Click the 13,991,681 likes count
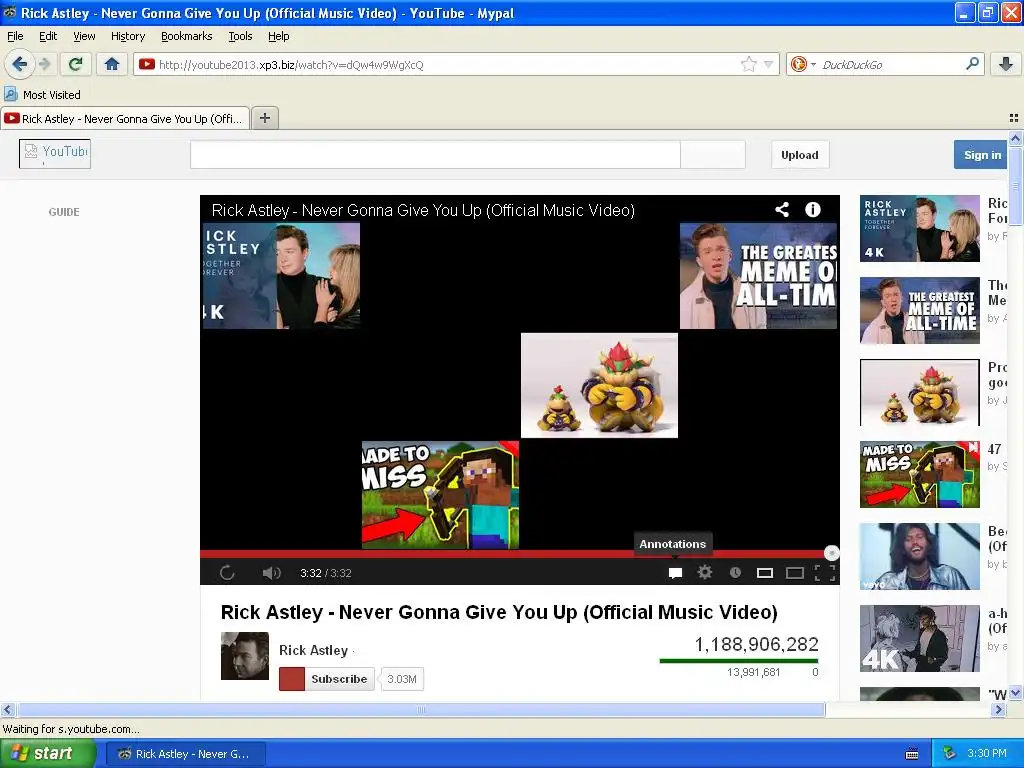1024x768 pixels. pos(753,672)
